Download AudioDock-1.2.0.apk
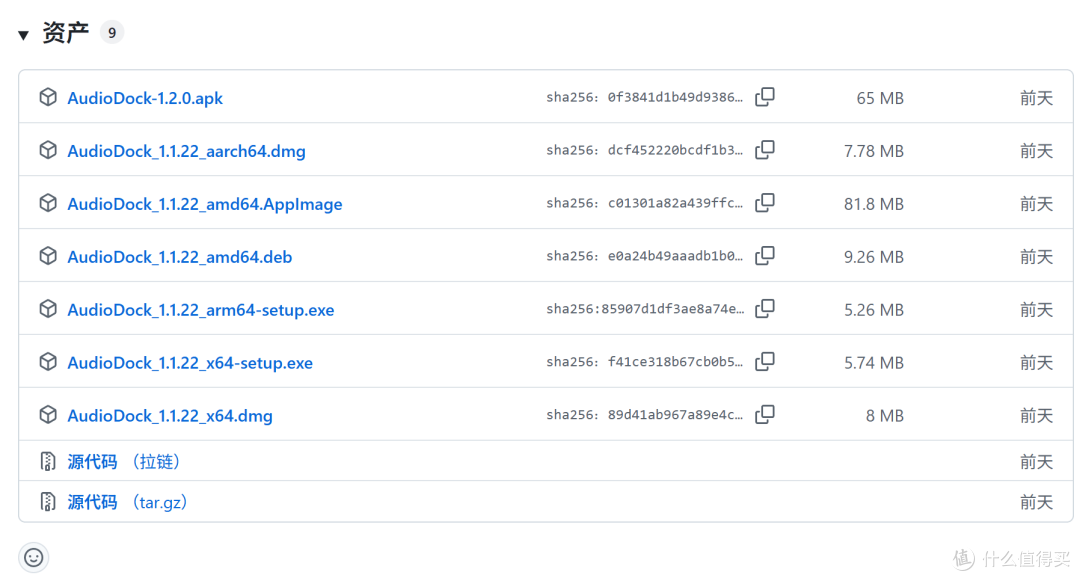This screenshot has height=581, width=1080. (145, 98)
